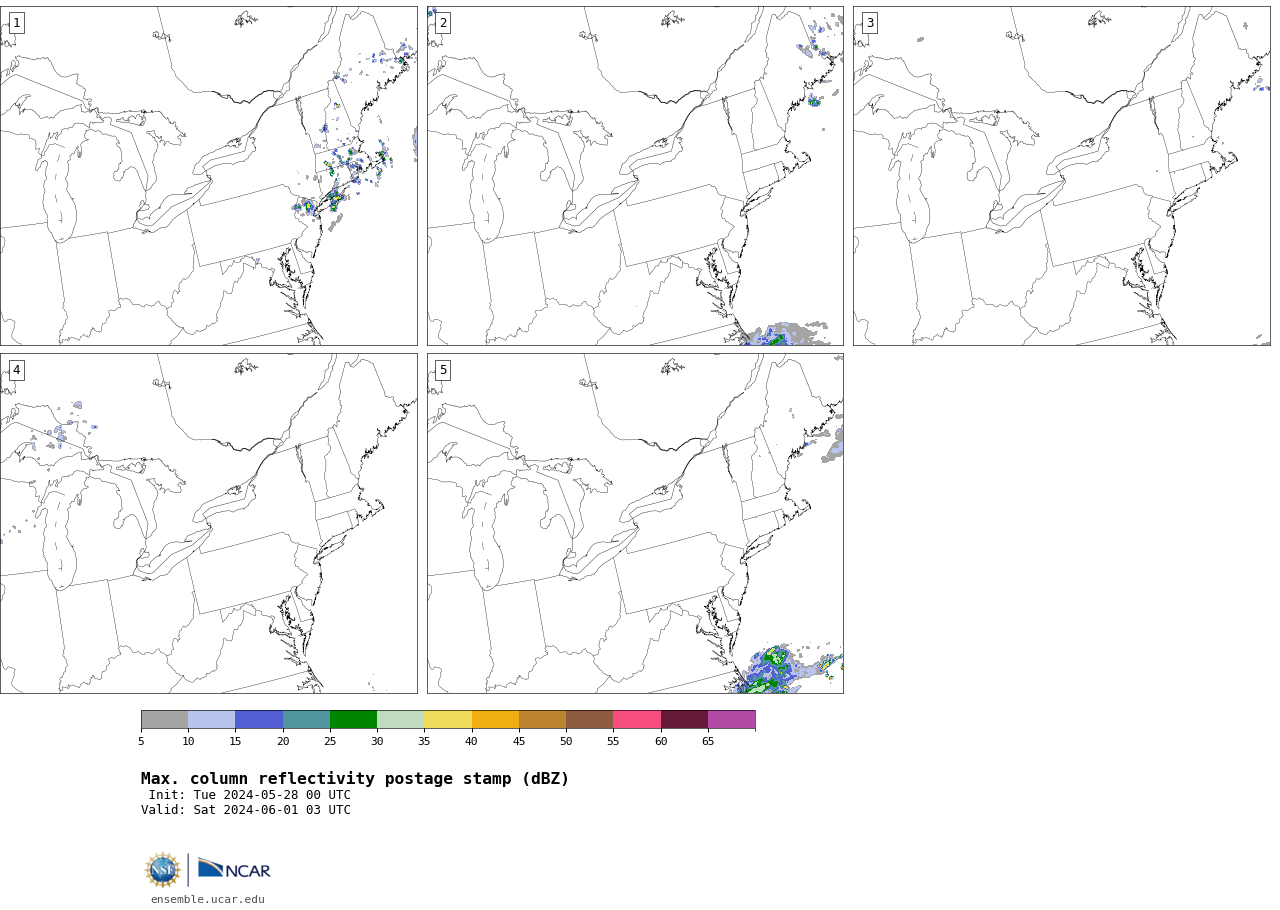The image size is (1280, 910).
Task: Click the ensemble.ucar.edu text
Action: click(208, 899)
